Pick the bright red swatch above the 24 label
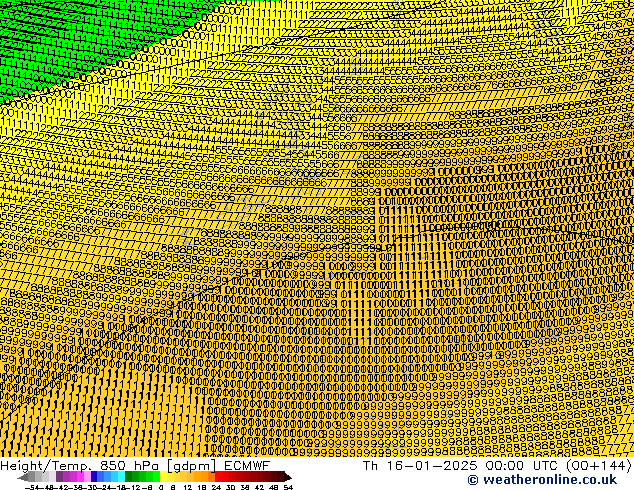634x490 pixels. [218, 476]
